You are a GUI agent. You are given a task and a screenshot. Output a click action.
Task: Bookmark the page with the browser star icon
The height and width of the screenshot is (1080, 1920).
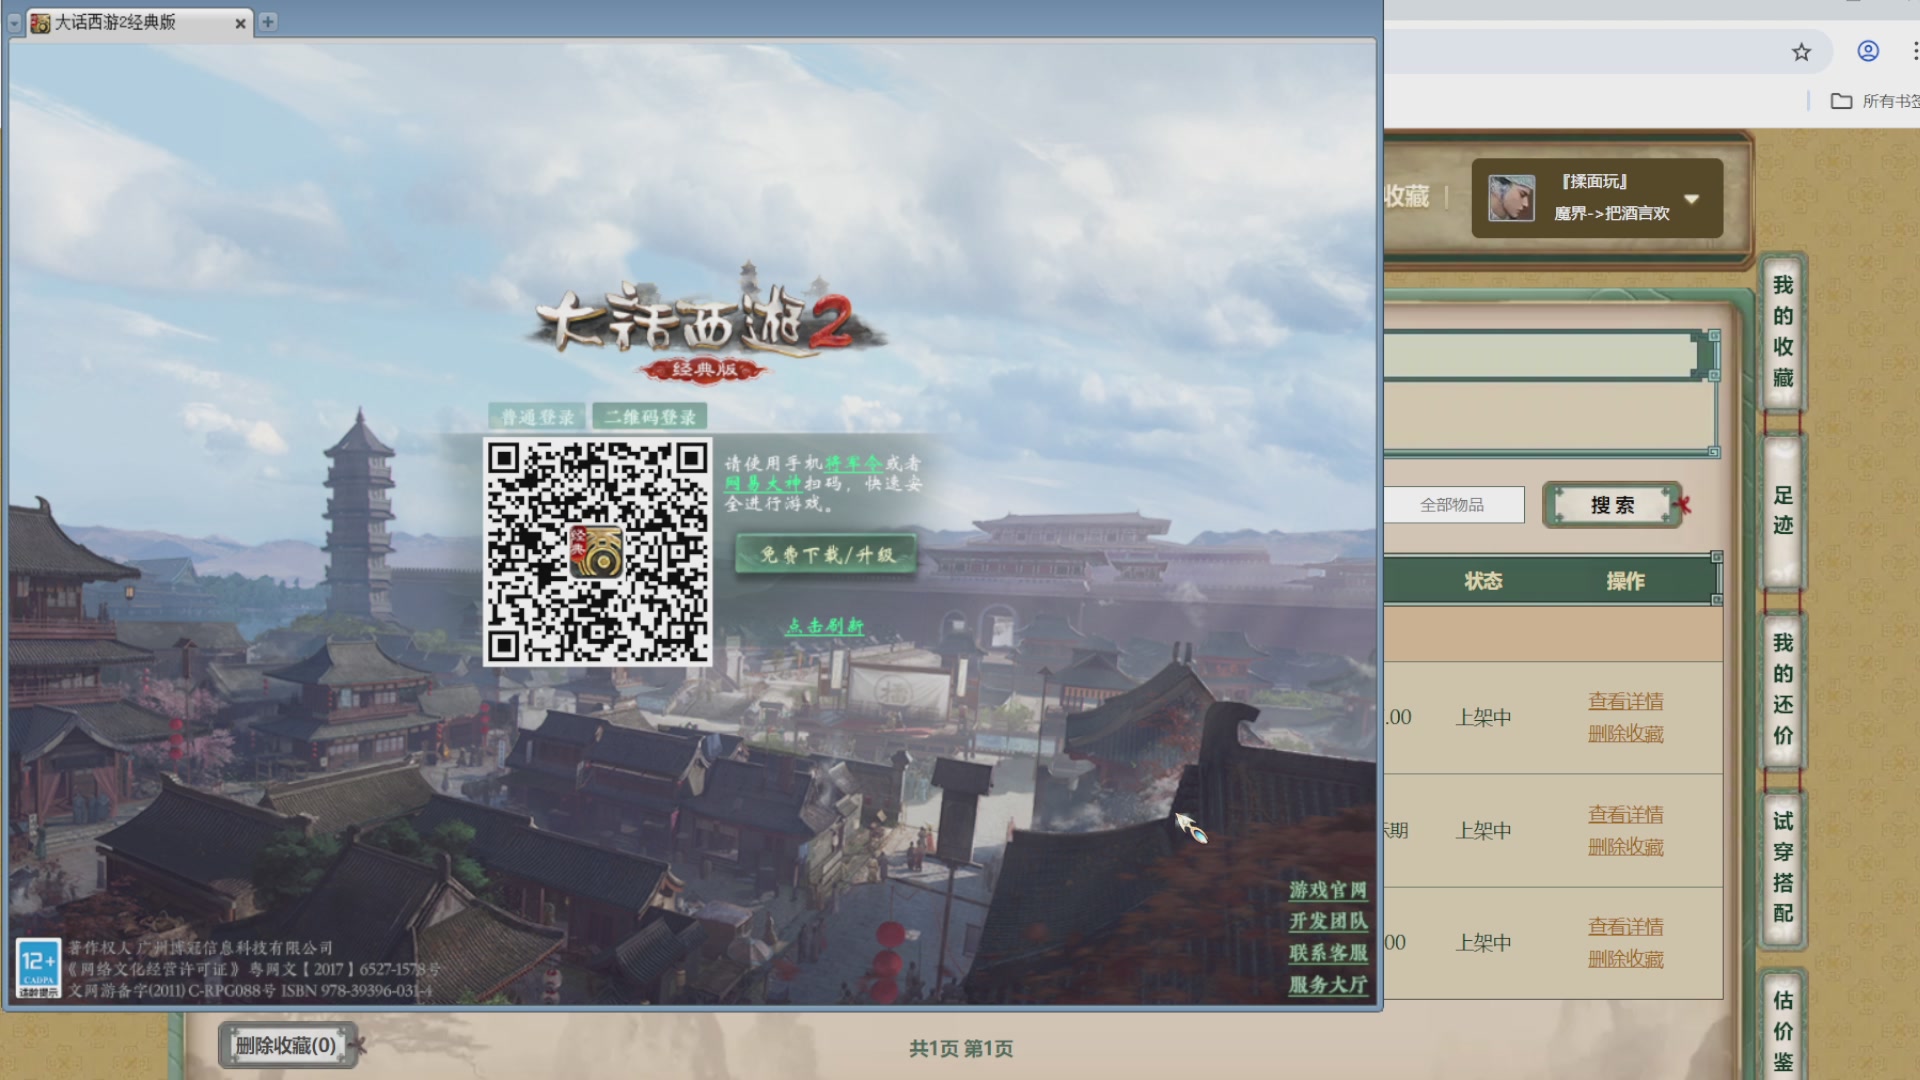(1801, 52)
